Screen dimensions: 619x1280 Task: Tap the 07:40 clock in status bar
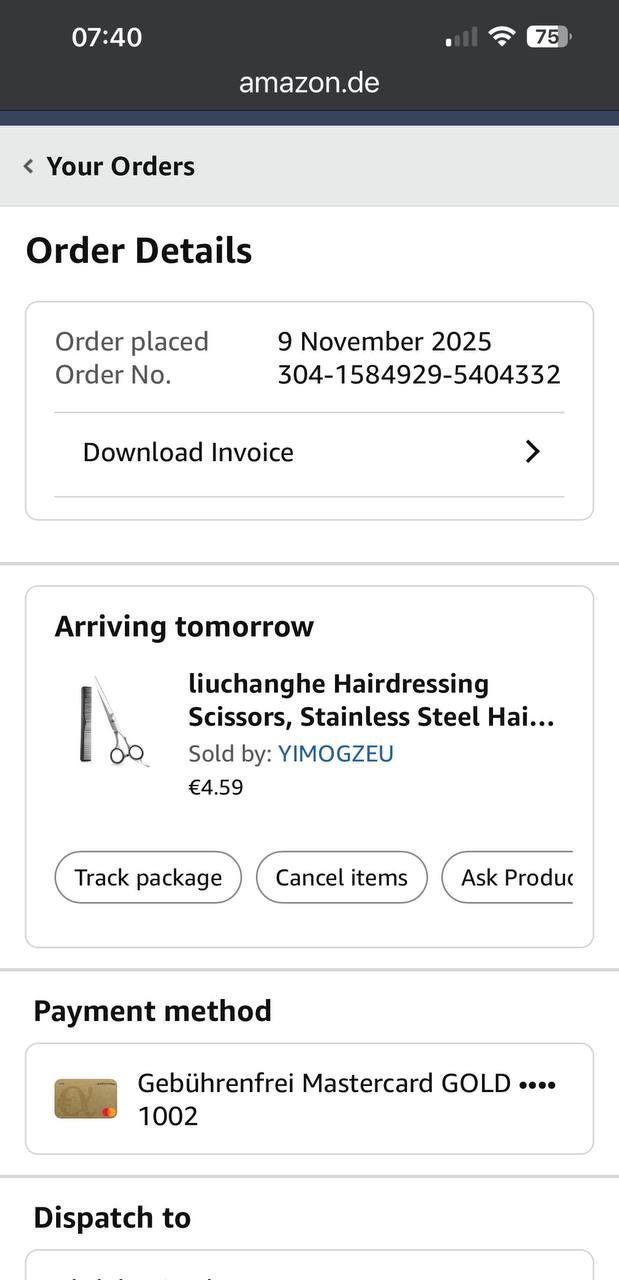click(x=107, y=37)
